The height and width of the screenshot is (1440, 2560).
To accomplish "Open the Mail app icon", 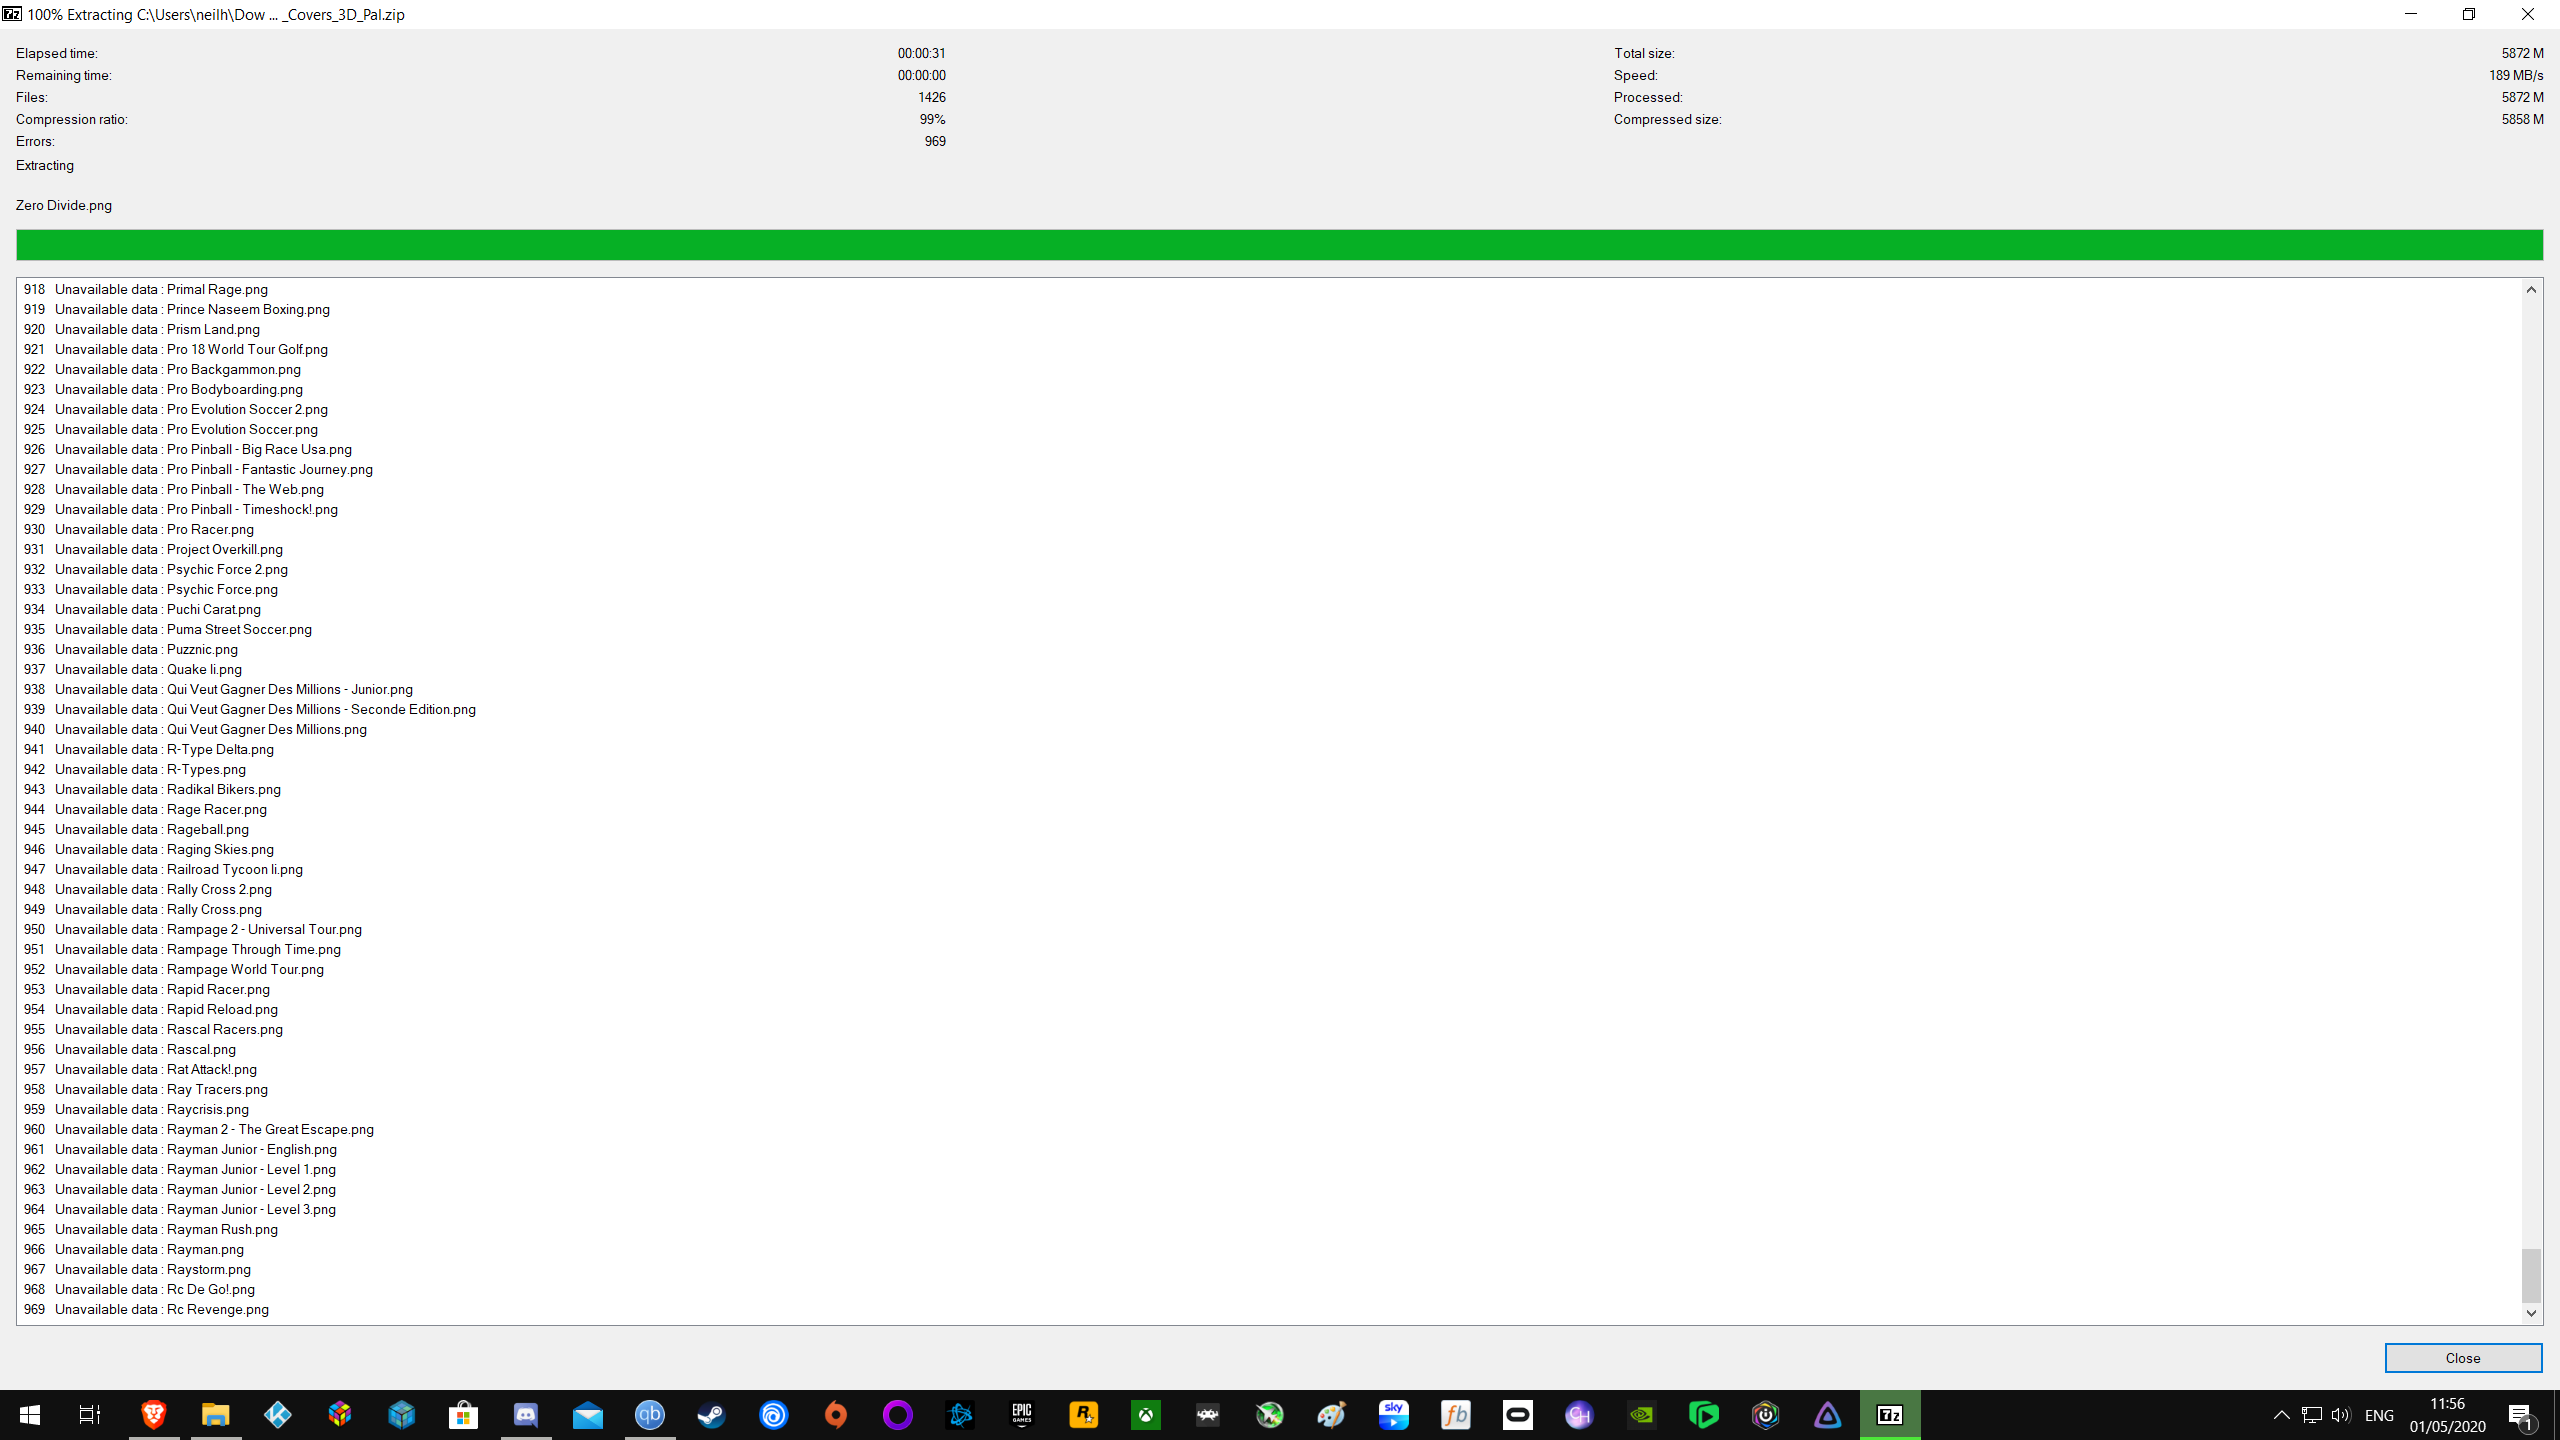I will pos(588,1415).
